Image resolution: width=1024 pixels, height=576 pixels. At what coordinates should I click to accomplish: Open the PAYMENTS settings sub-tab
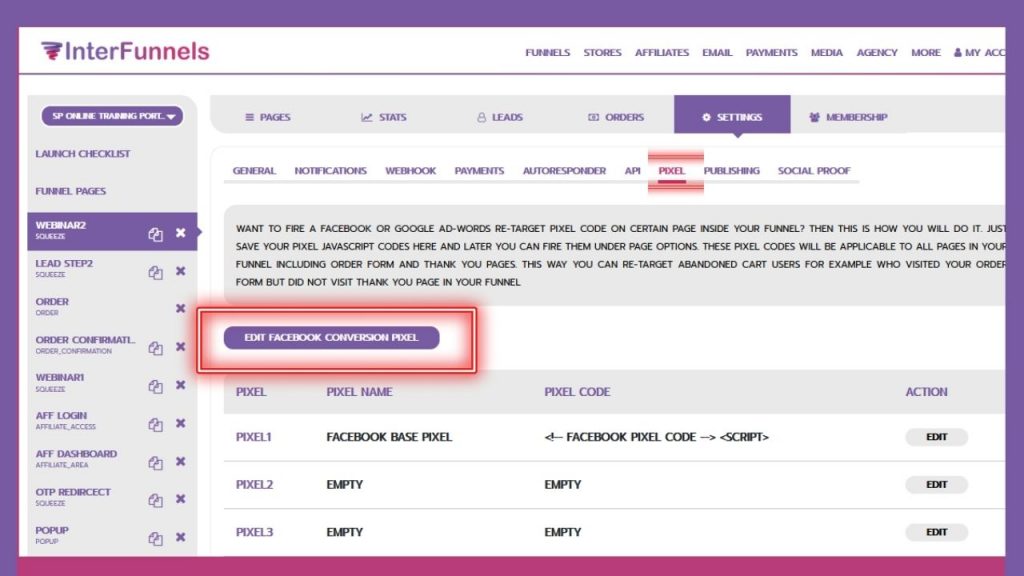[x=479, y=170]
